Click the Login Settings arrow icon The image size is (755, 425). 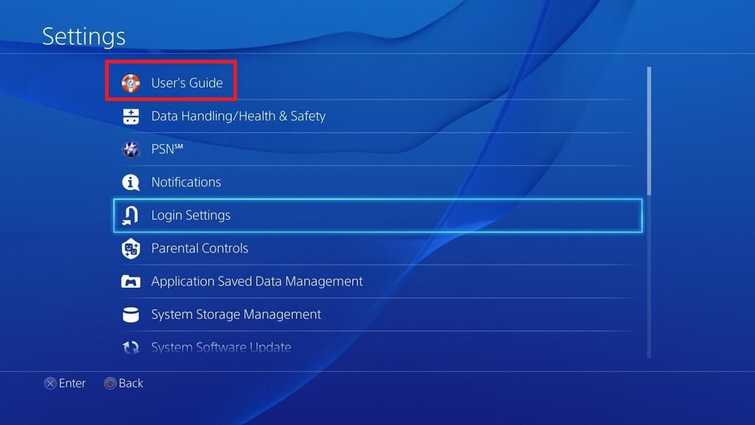tap(130, 215)
